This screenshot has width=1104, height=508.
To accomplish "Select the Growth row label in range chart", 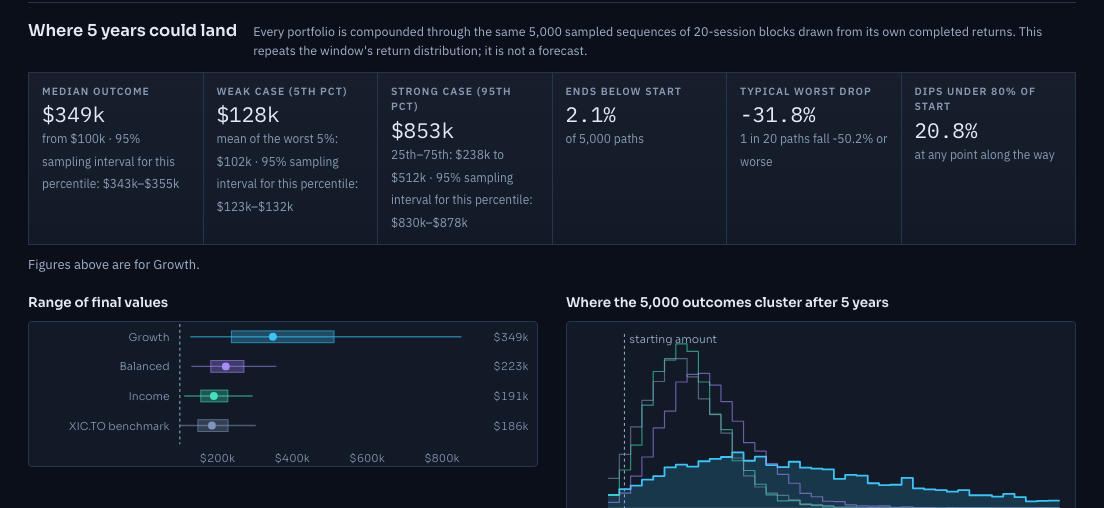I will click(x=149, y=337).
